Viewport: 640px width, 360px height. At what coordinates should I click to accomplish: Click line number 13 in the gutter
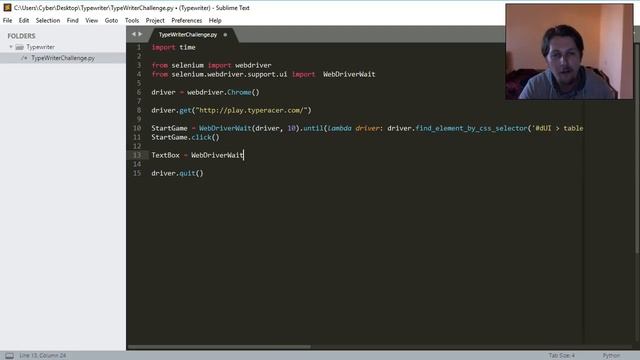coord(137,155)
